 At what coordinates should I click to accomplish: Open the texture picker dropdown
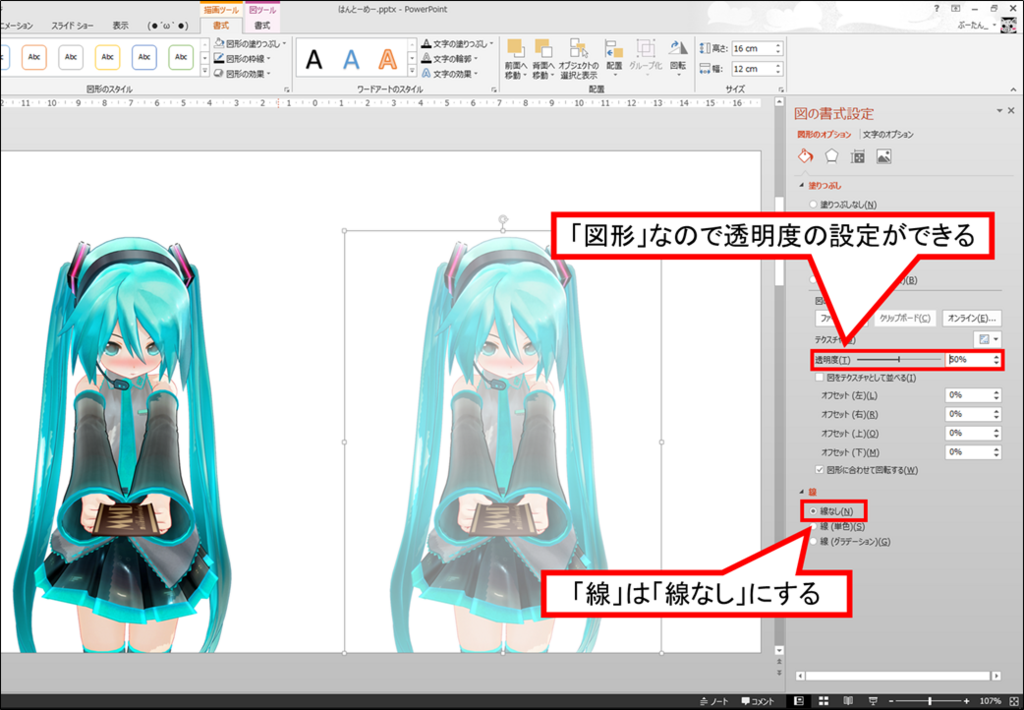[987, 339]
